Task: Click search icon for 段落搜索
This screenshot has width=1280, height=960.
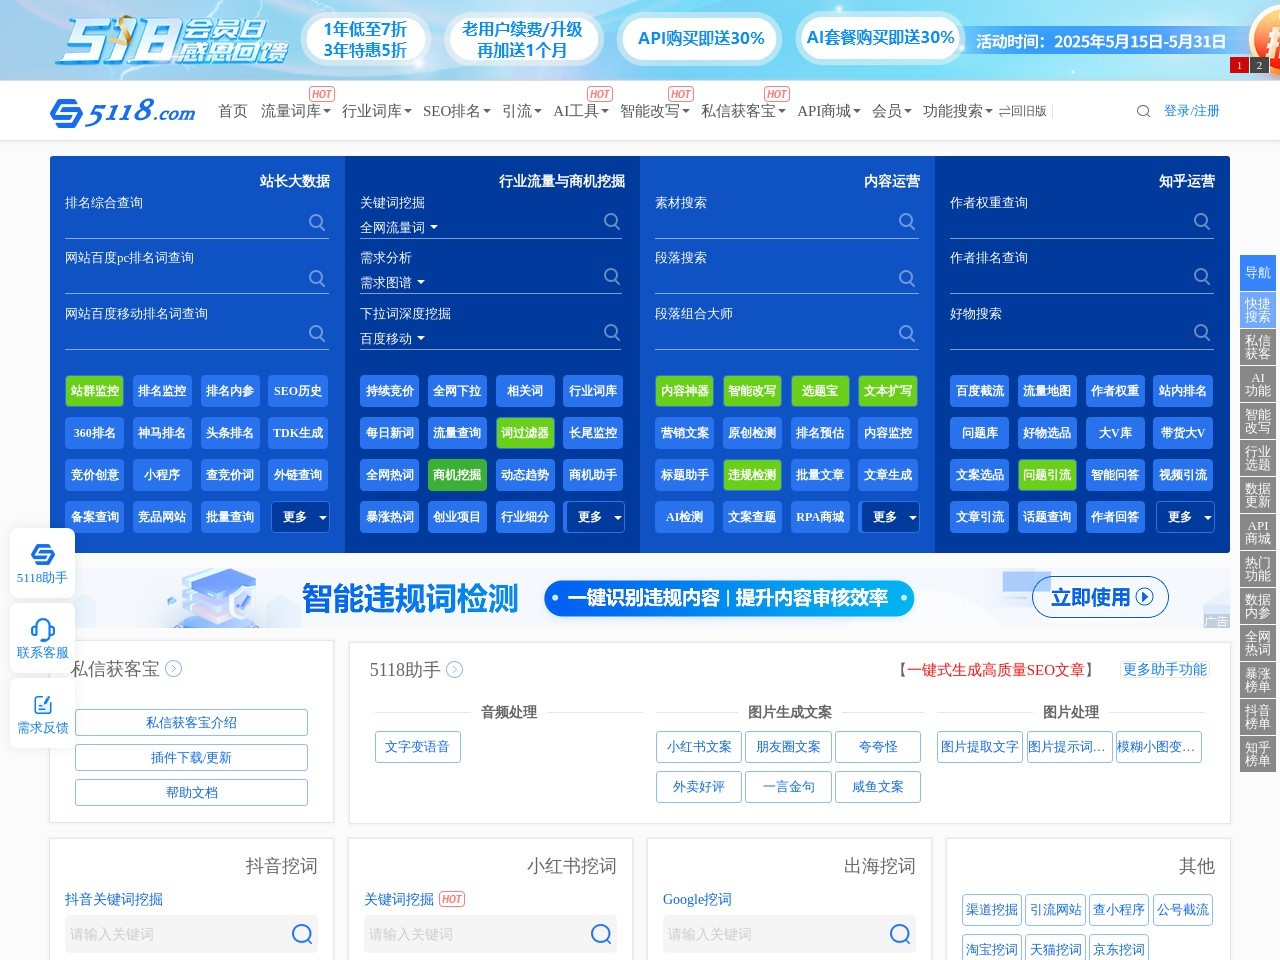Action: click(907, 278)
